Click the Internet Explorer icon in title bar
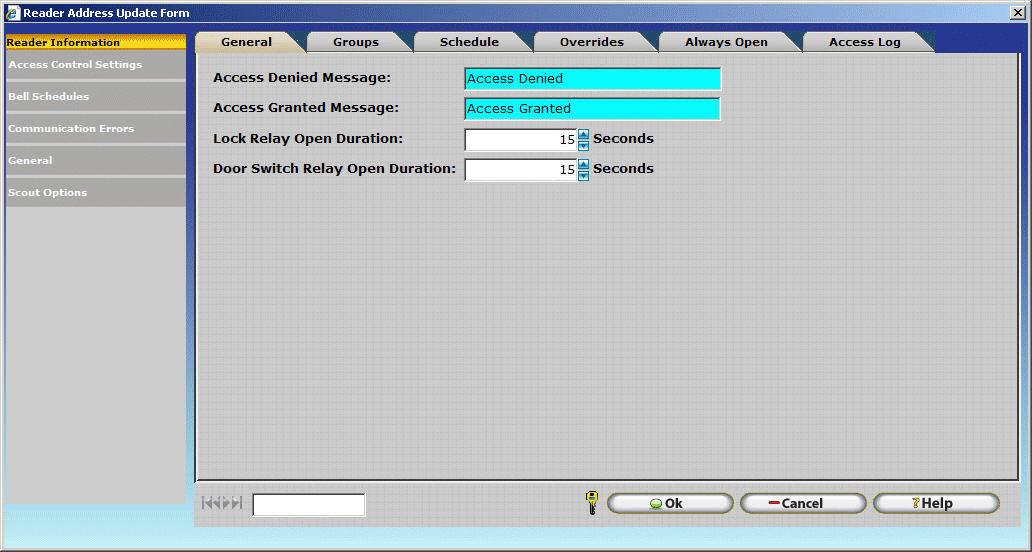 (13, 13)
